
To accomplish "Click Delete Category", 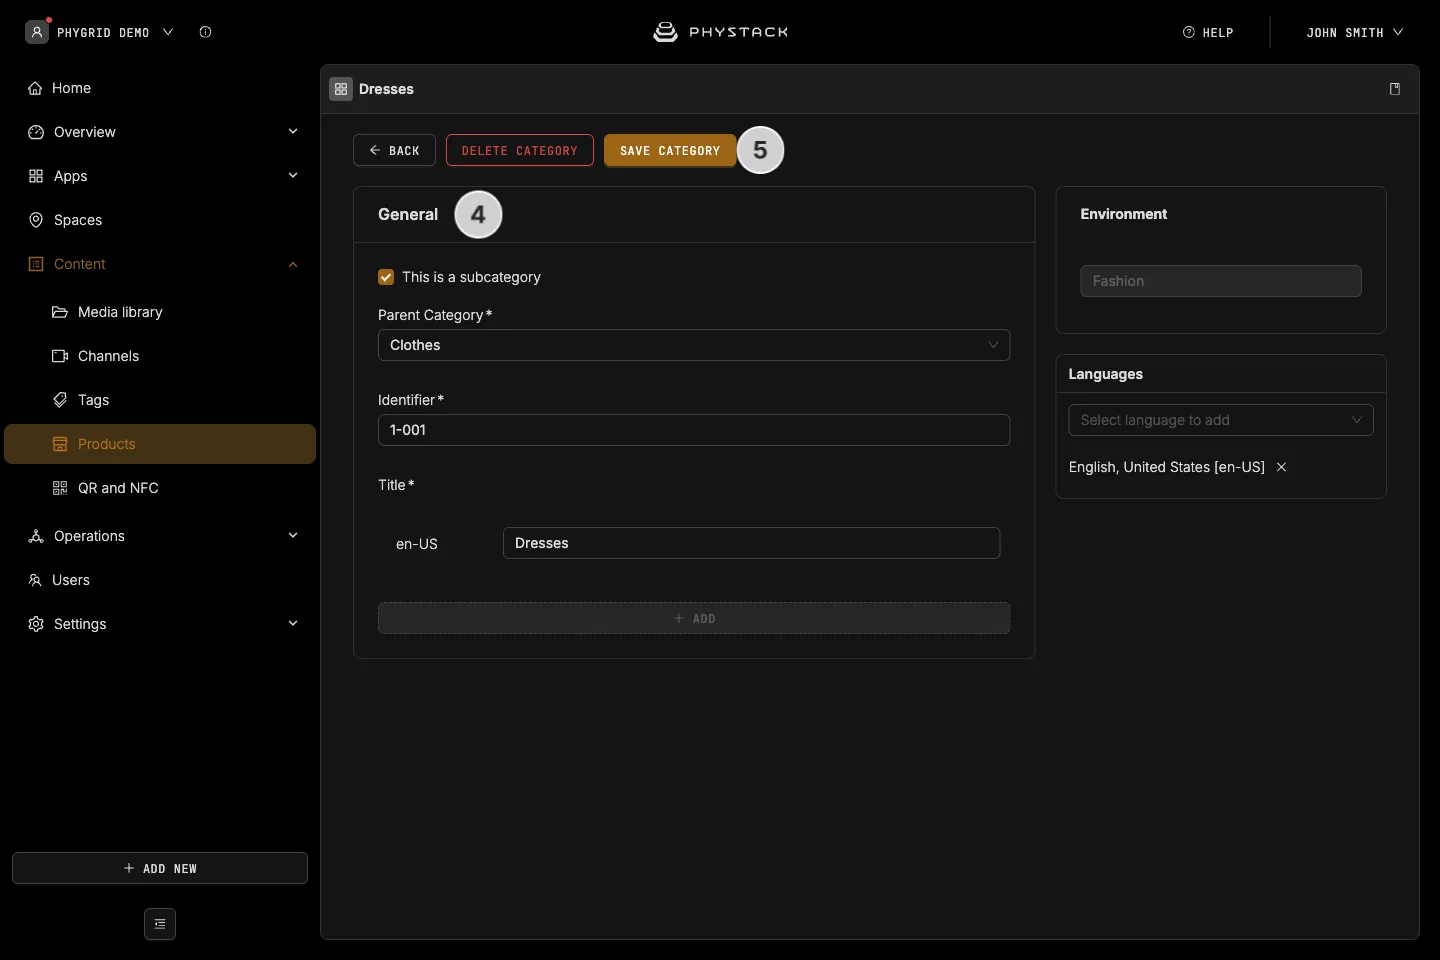I will [520, 150].
